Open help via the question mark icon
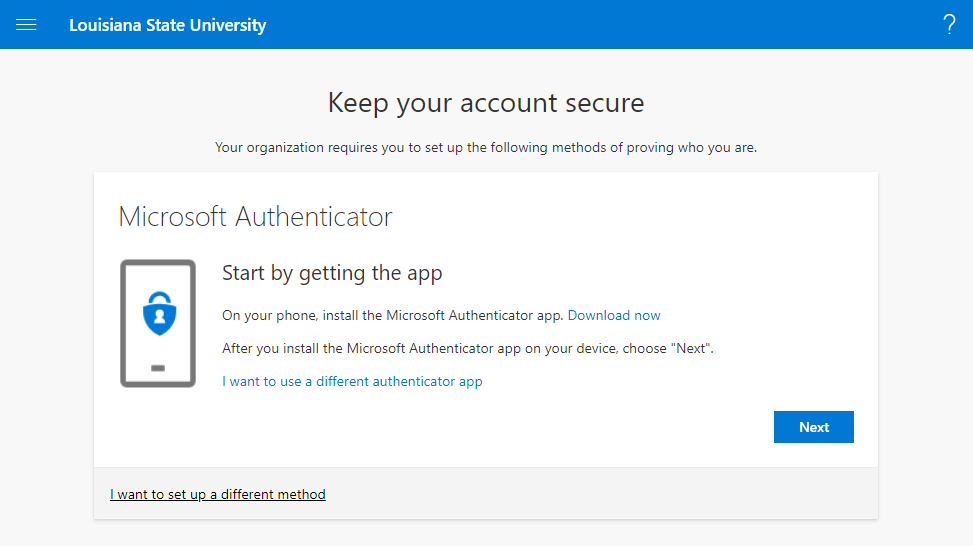Screen dimensions: 973x546 click(949, 25)
